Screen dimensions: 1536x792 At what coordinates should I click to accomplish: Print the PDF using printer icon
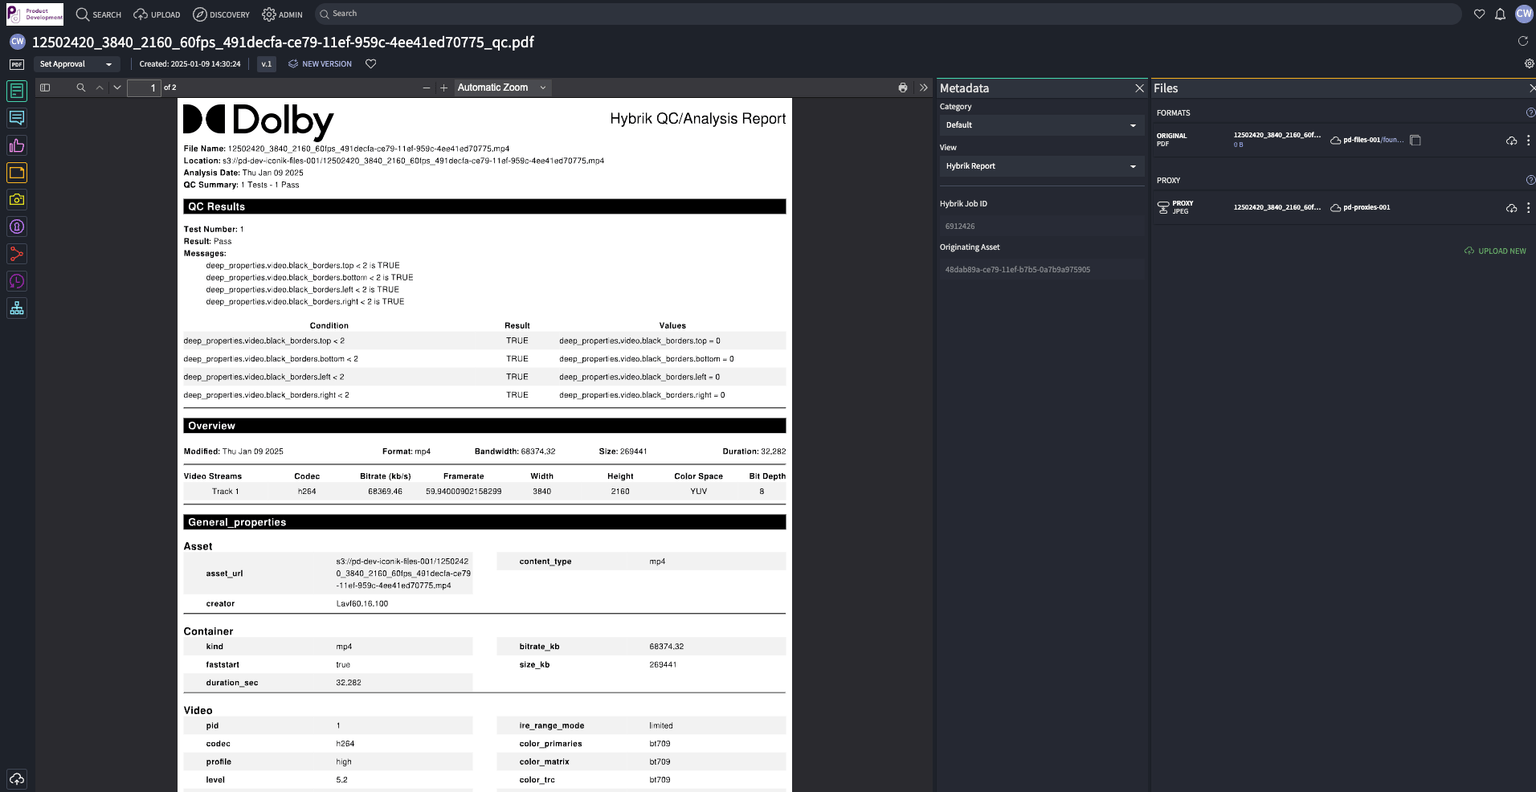[903, 88]
